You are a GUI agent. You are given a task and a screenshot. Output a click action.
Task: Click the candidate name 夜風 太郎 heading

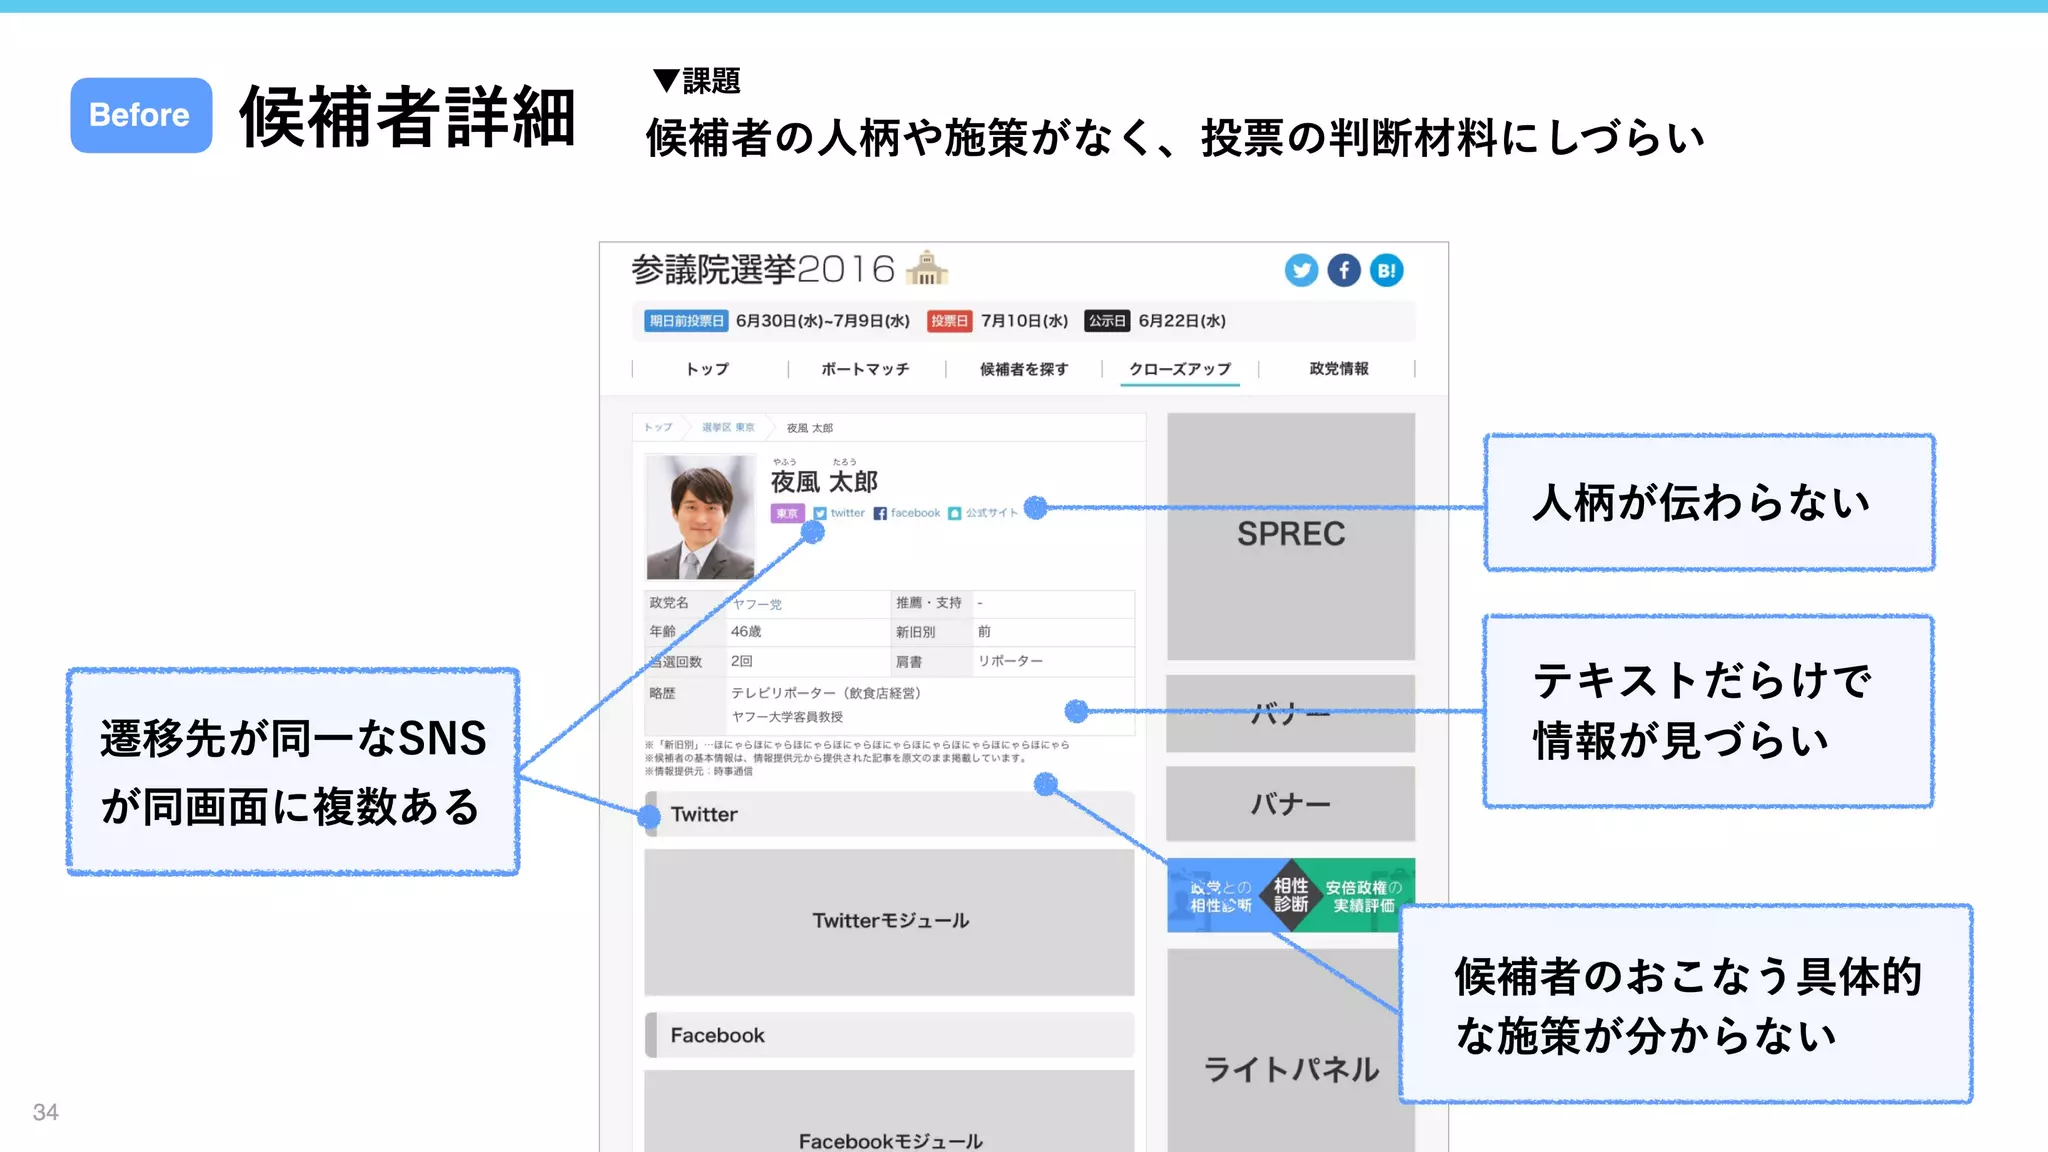click(x=824, y=482)
